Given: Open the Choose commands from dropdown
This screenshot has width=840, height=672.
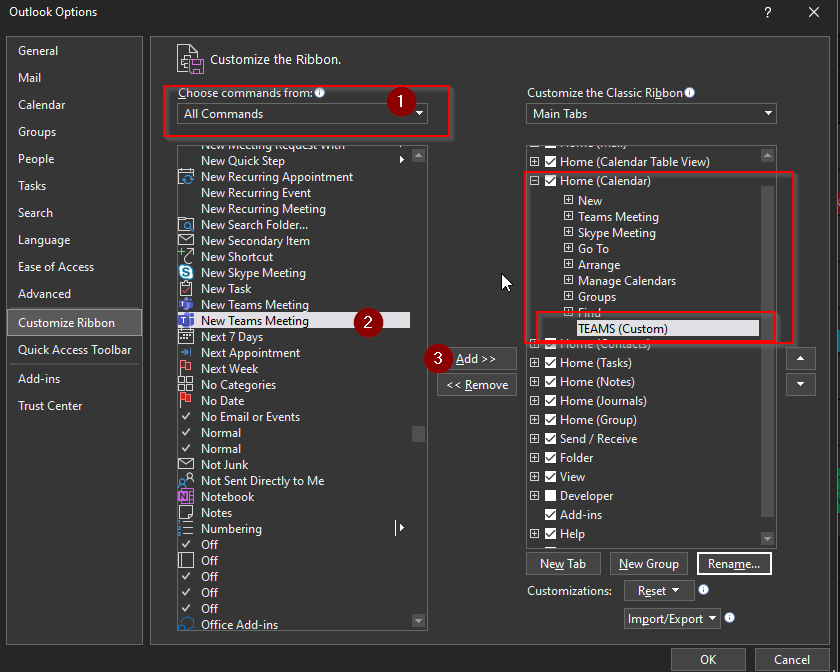Looking at the screenshot, I should point(302,114).
